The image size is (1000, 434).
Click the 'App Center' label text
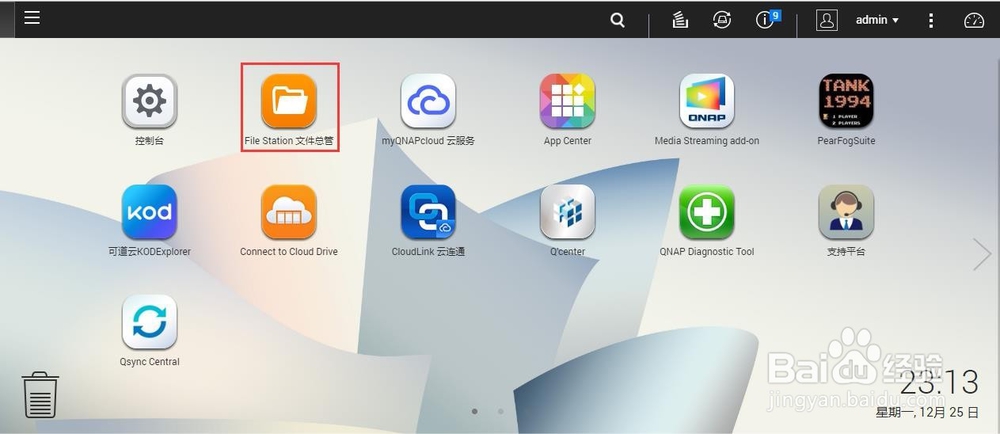(567, 141)
